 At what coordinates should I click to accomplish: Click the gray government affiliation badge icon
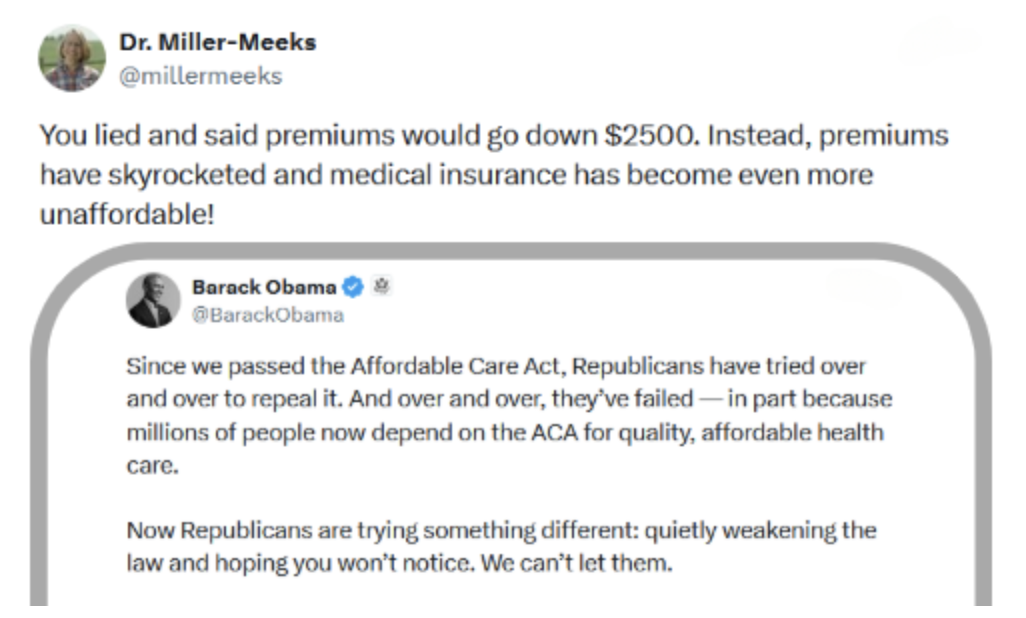click(381, 286)
